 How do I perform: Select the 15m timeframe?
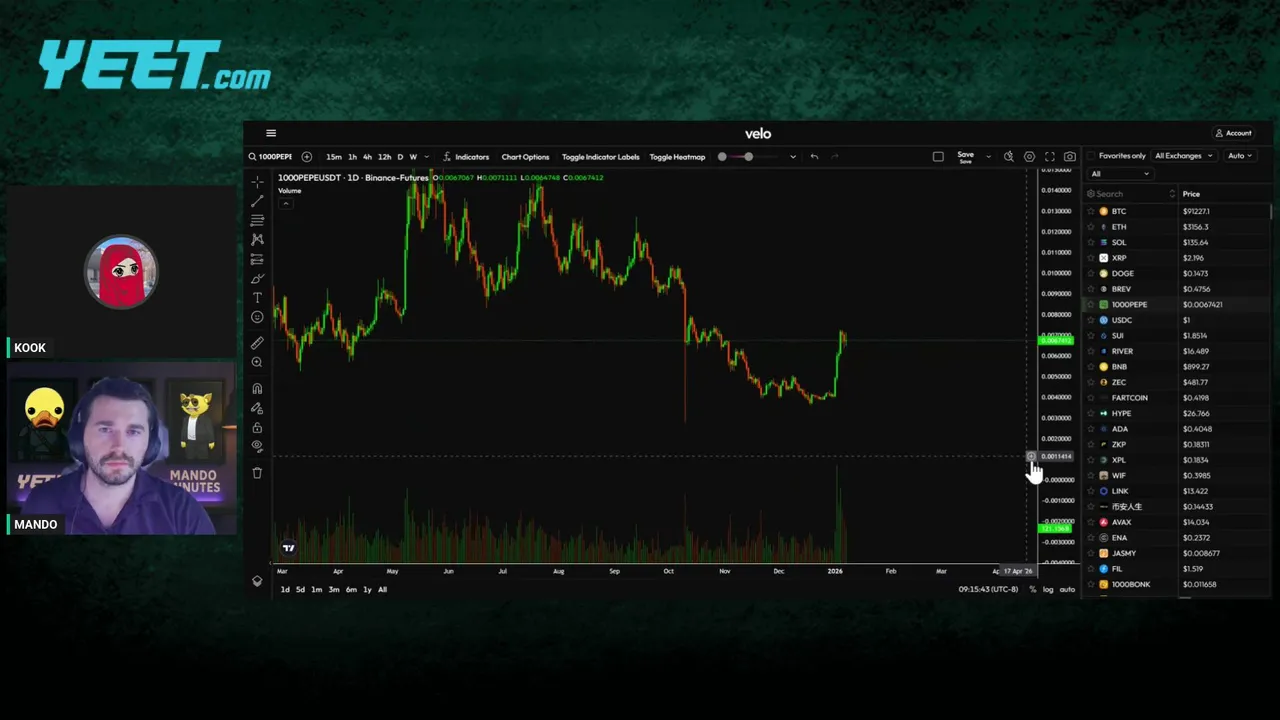pos(334,157)
